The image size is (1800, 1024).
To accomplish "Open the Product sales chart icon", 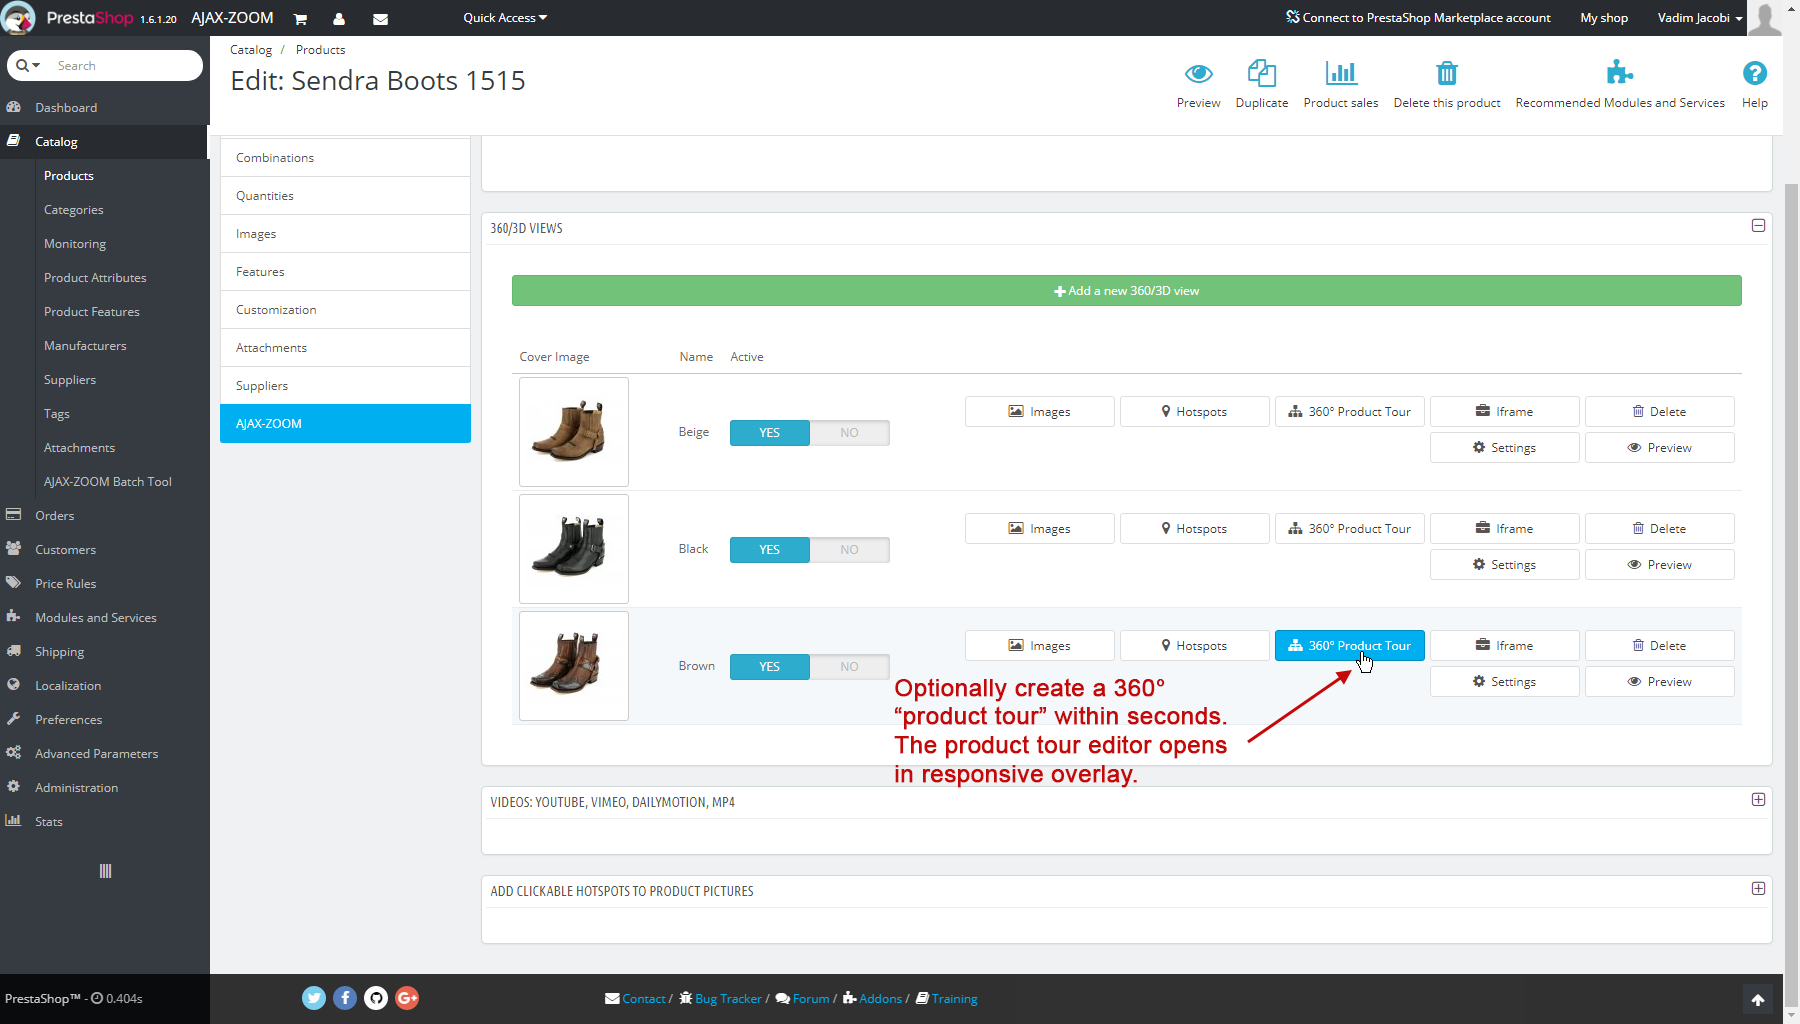I will [x=1341, y=73].
